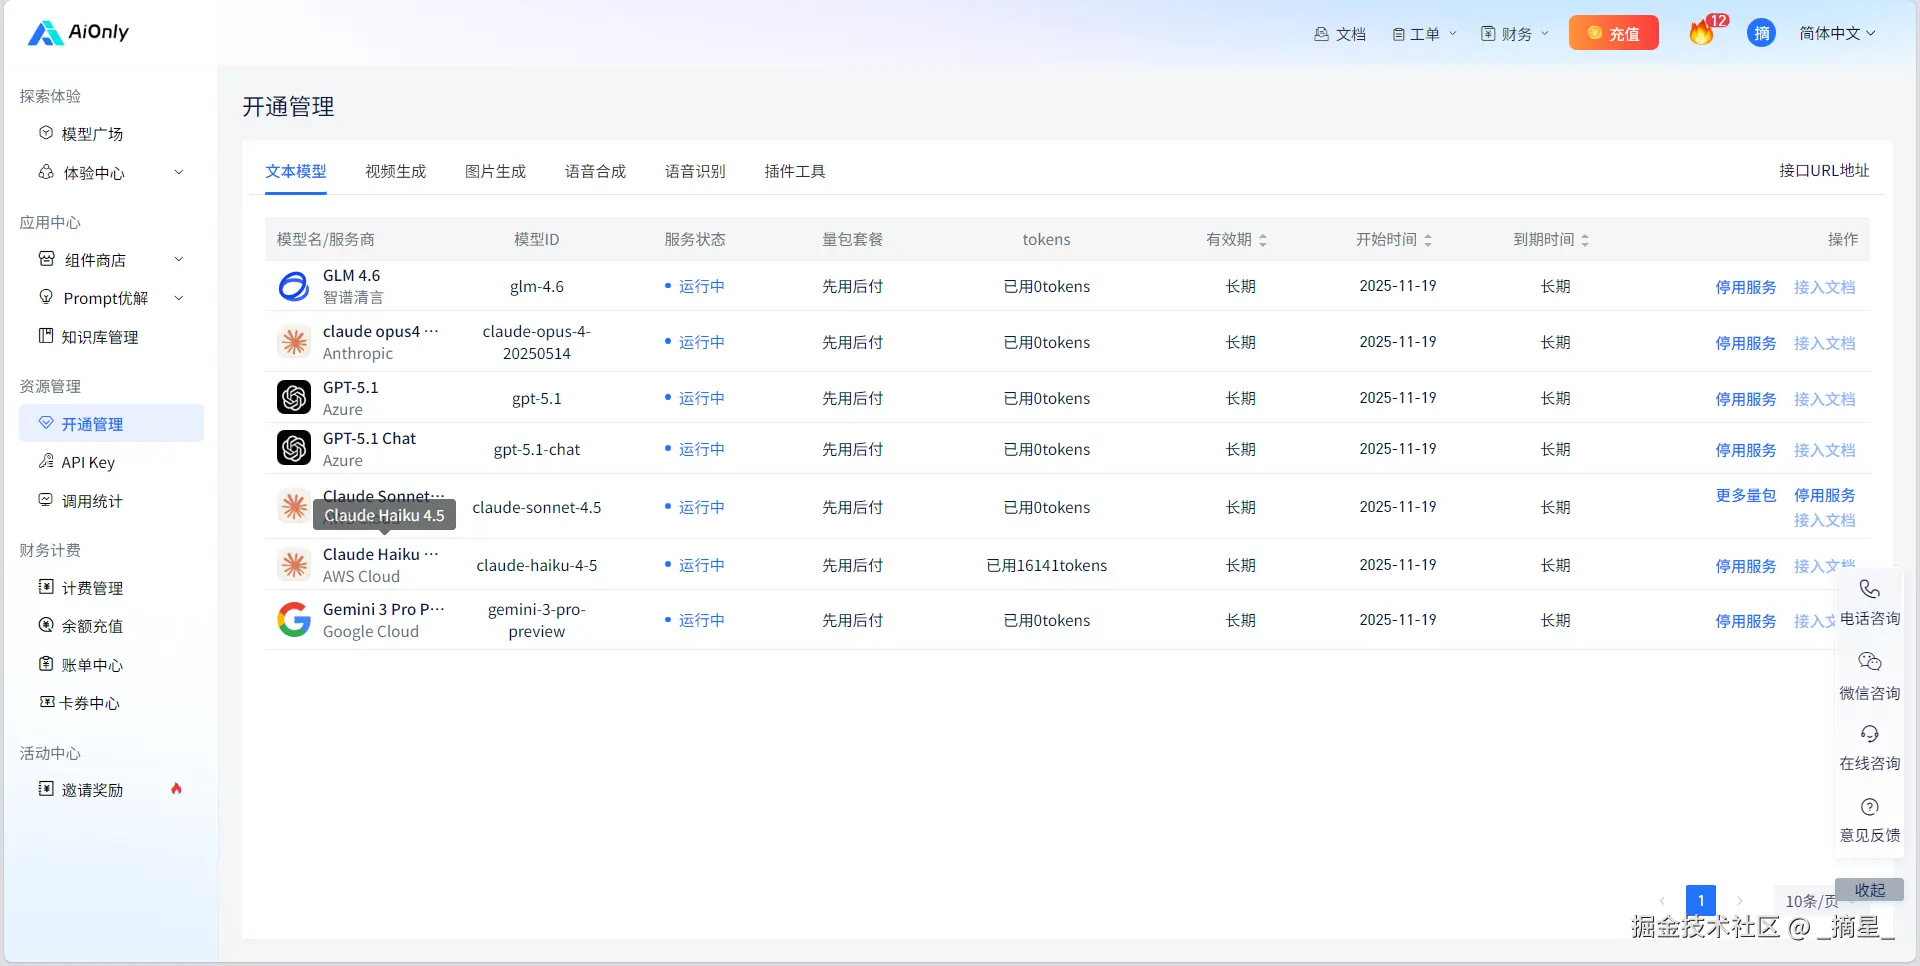Screen dimensions: 1920x966
Task: Click the gemini-3-pro-preview model ID
Action: [x=537, y=621]
